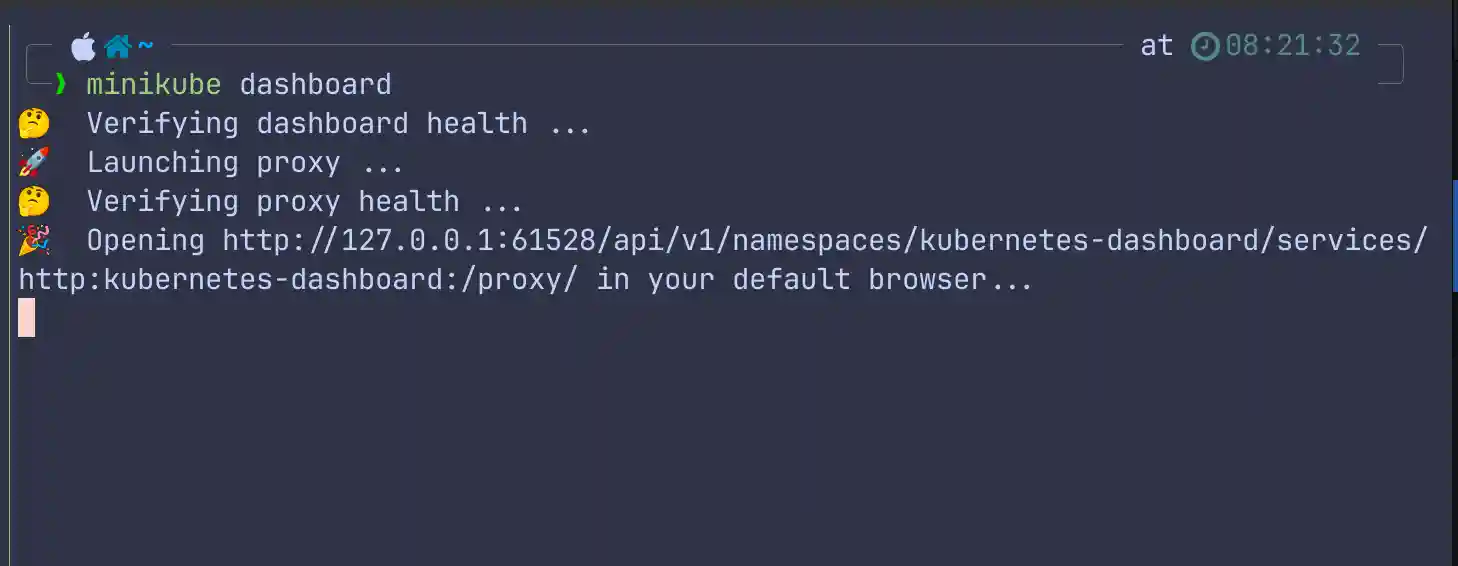Click the rocket emoji beside Launching proxy
1458x566 pixels.
pos(33,162)
